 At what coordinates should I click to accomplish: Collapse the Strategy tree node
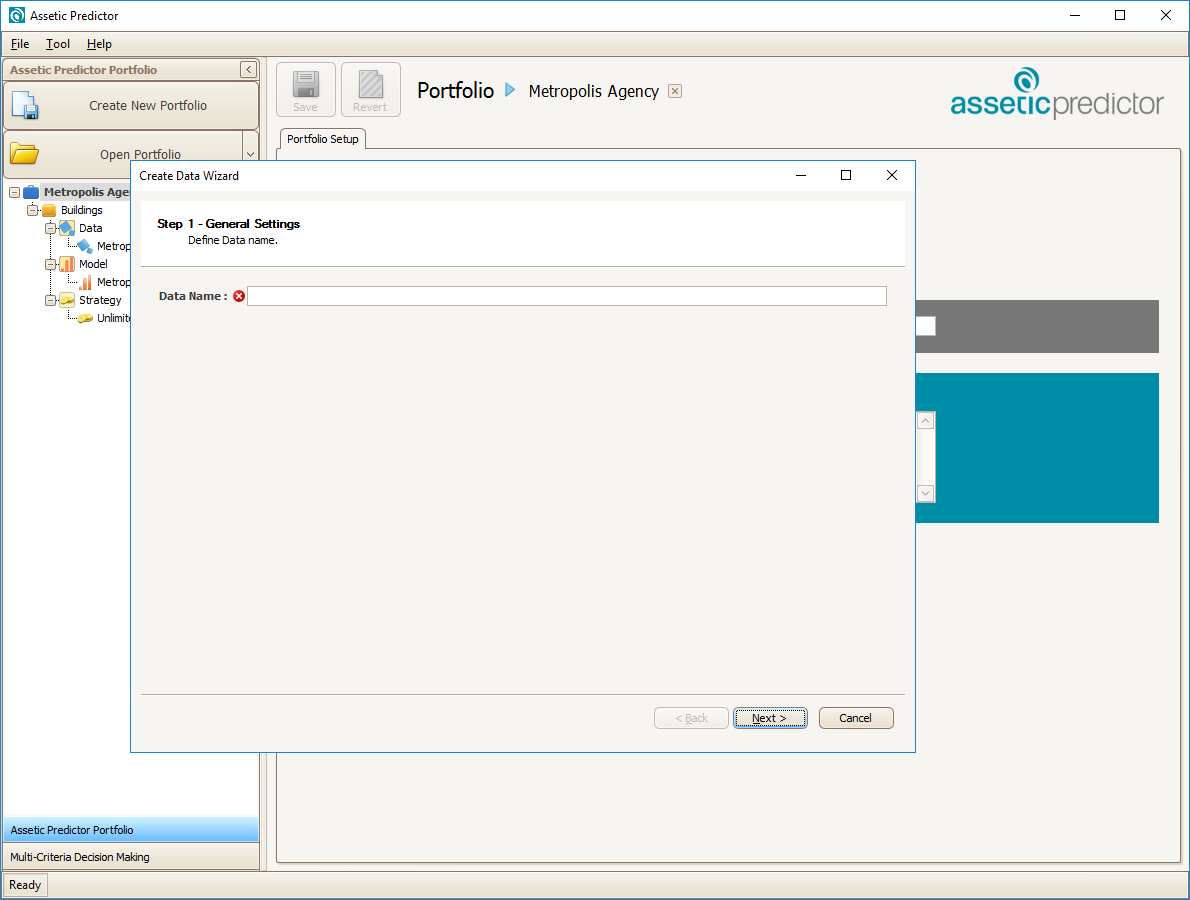(x=50, y=301)
